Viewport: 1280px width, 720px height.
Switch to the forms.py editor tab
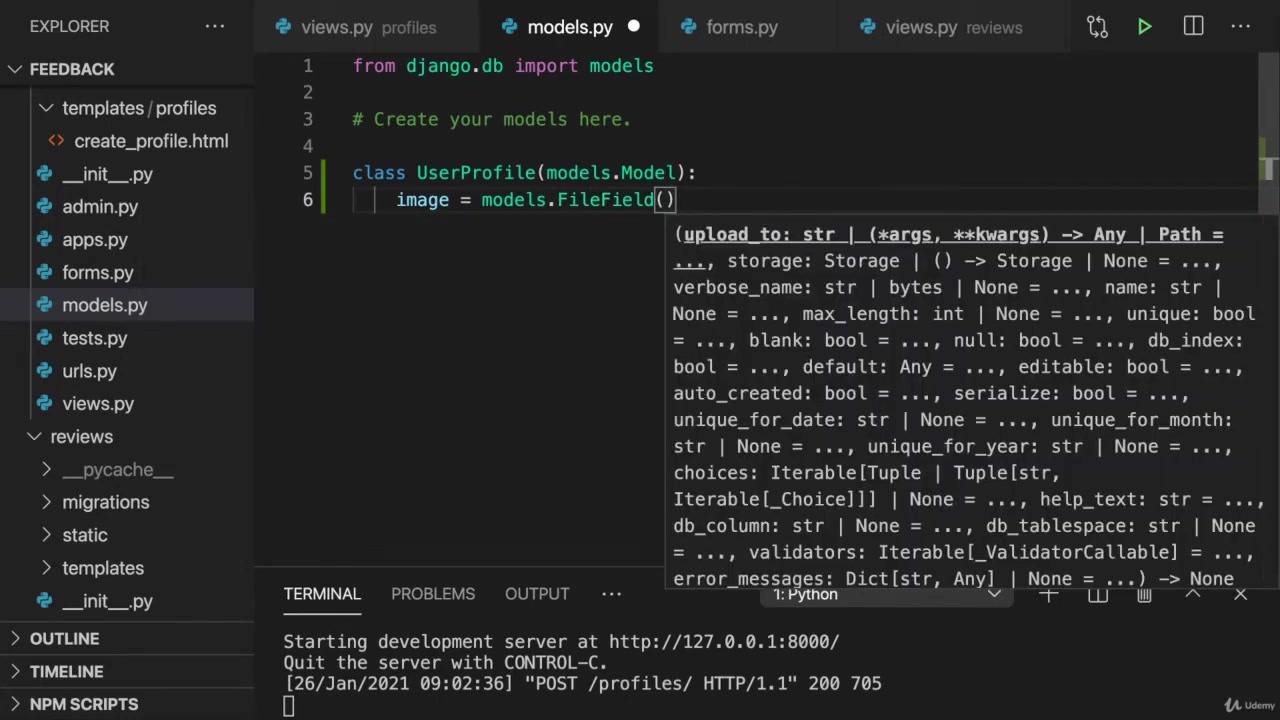pyautogui.click(x=741, y=27)
